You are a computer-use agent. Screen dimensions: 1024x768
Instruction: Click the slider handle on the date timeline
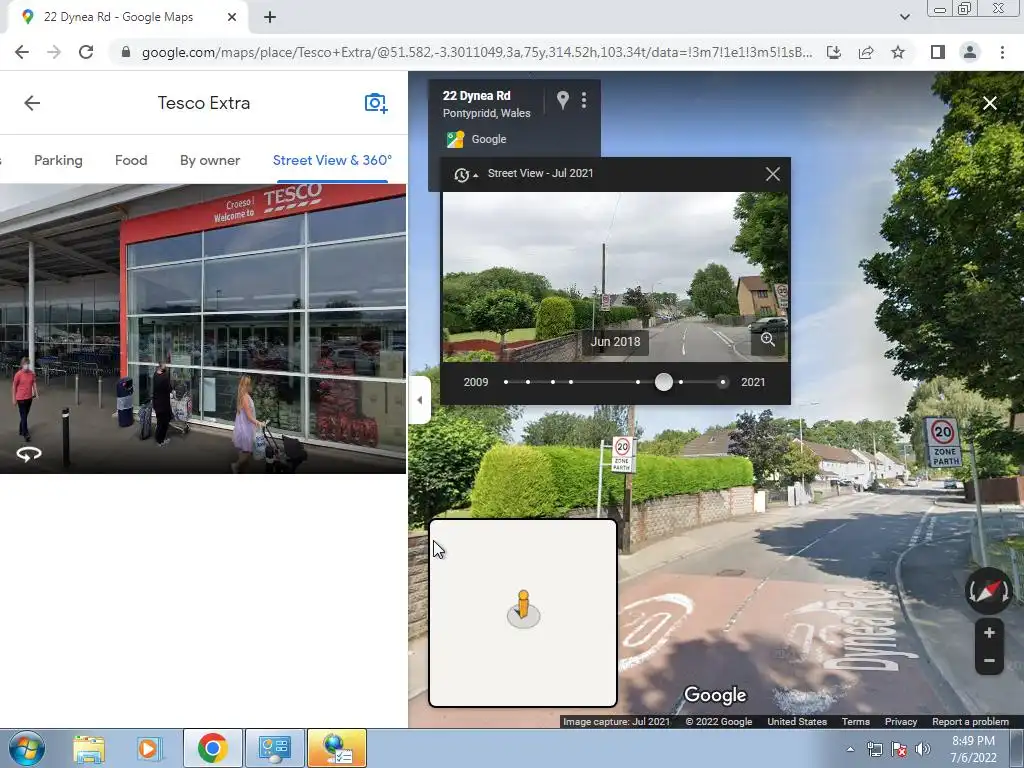[664, 382]
